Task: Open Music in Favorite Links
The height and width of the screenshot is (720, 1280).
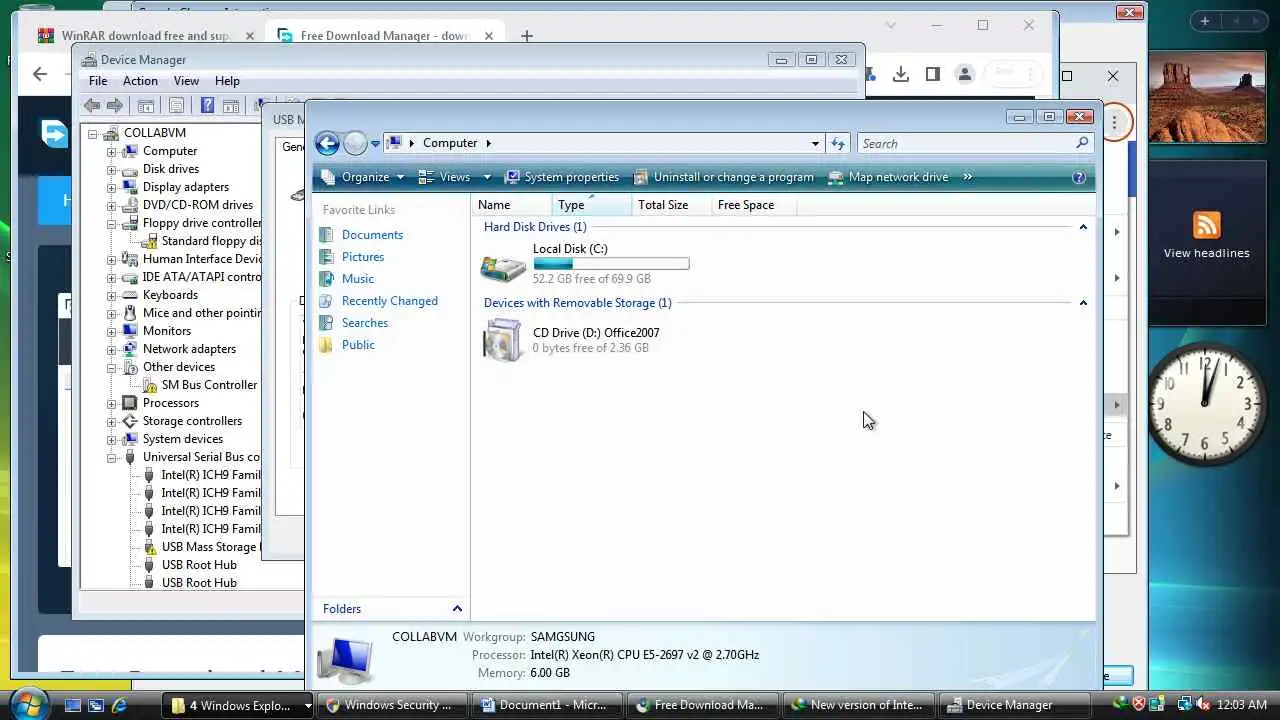Action: click(358, 279)
